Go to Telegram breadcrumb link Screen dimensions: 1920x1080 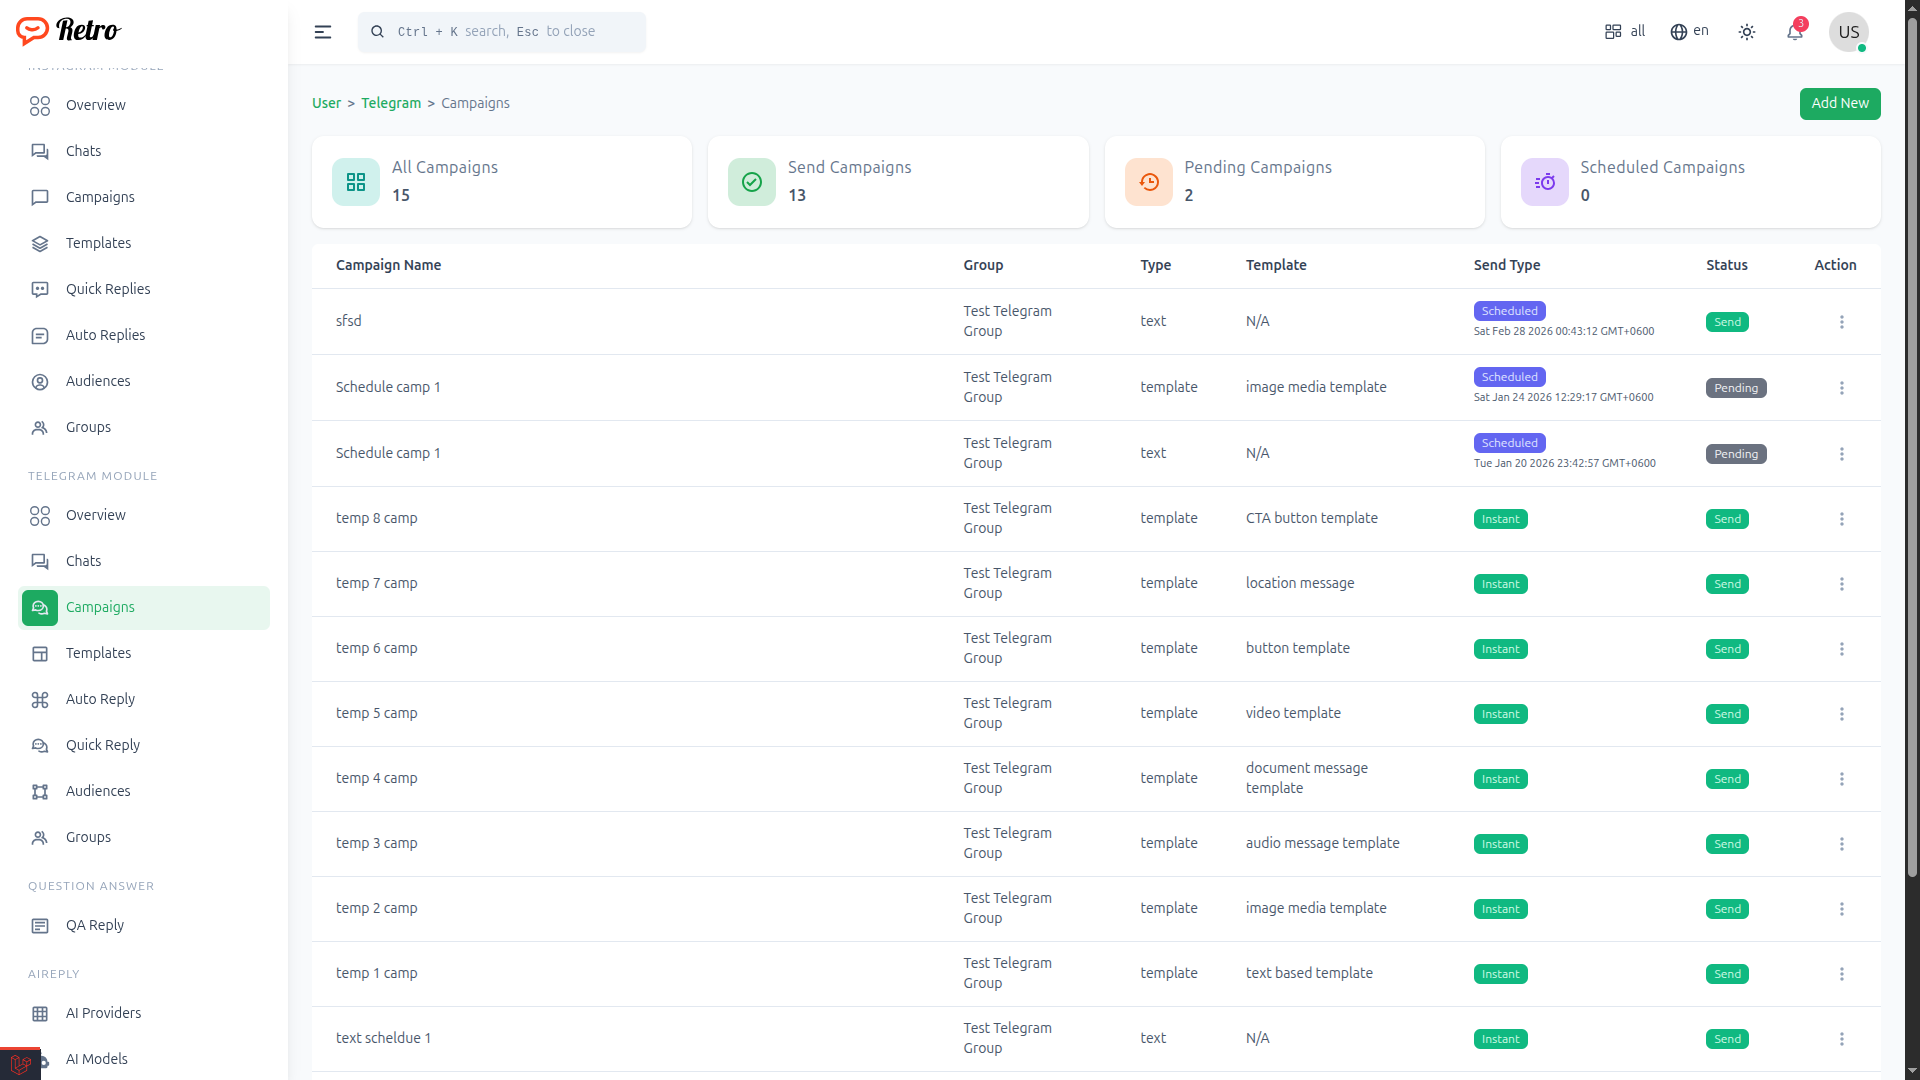pyautogui.click(x=390, y=103)
